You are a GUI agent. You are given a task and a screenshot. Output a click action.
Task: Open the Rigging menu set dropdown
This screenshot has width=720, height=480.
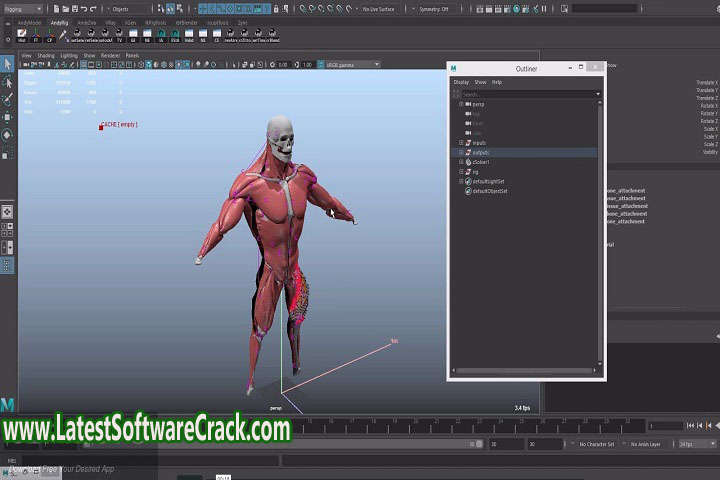click(x=22, y=9)
